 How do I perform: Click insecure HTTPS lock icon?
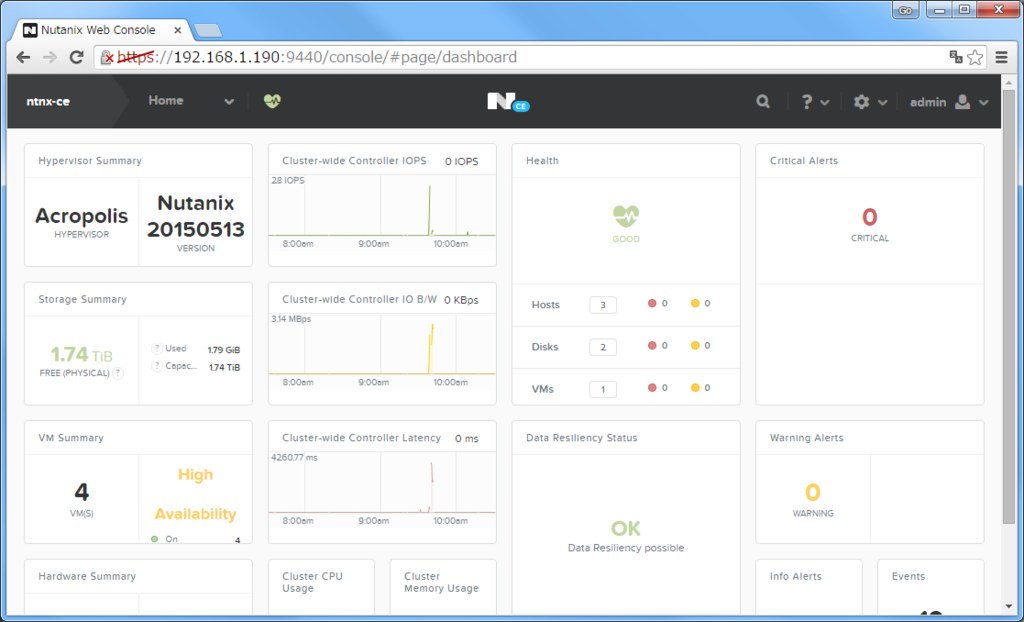click(107, 57)
